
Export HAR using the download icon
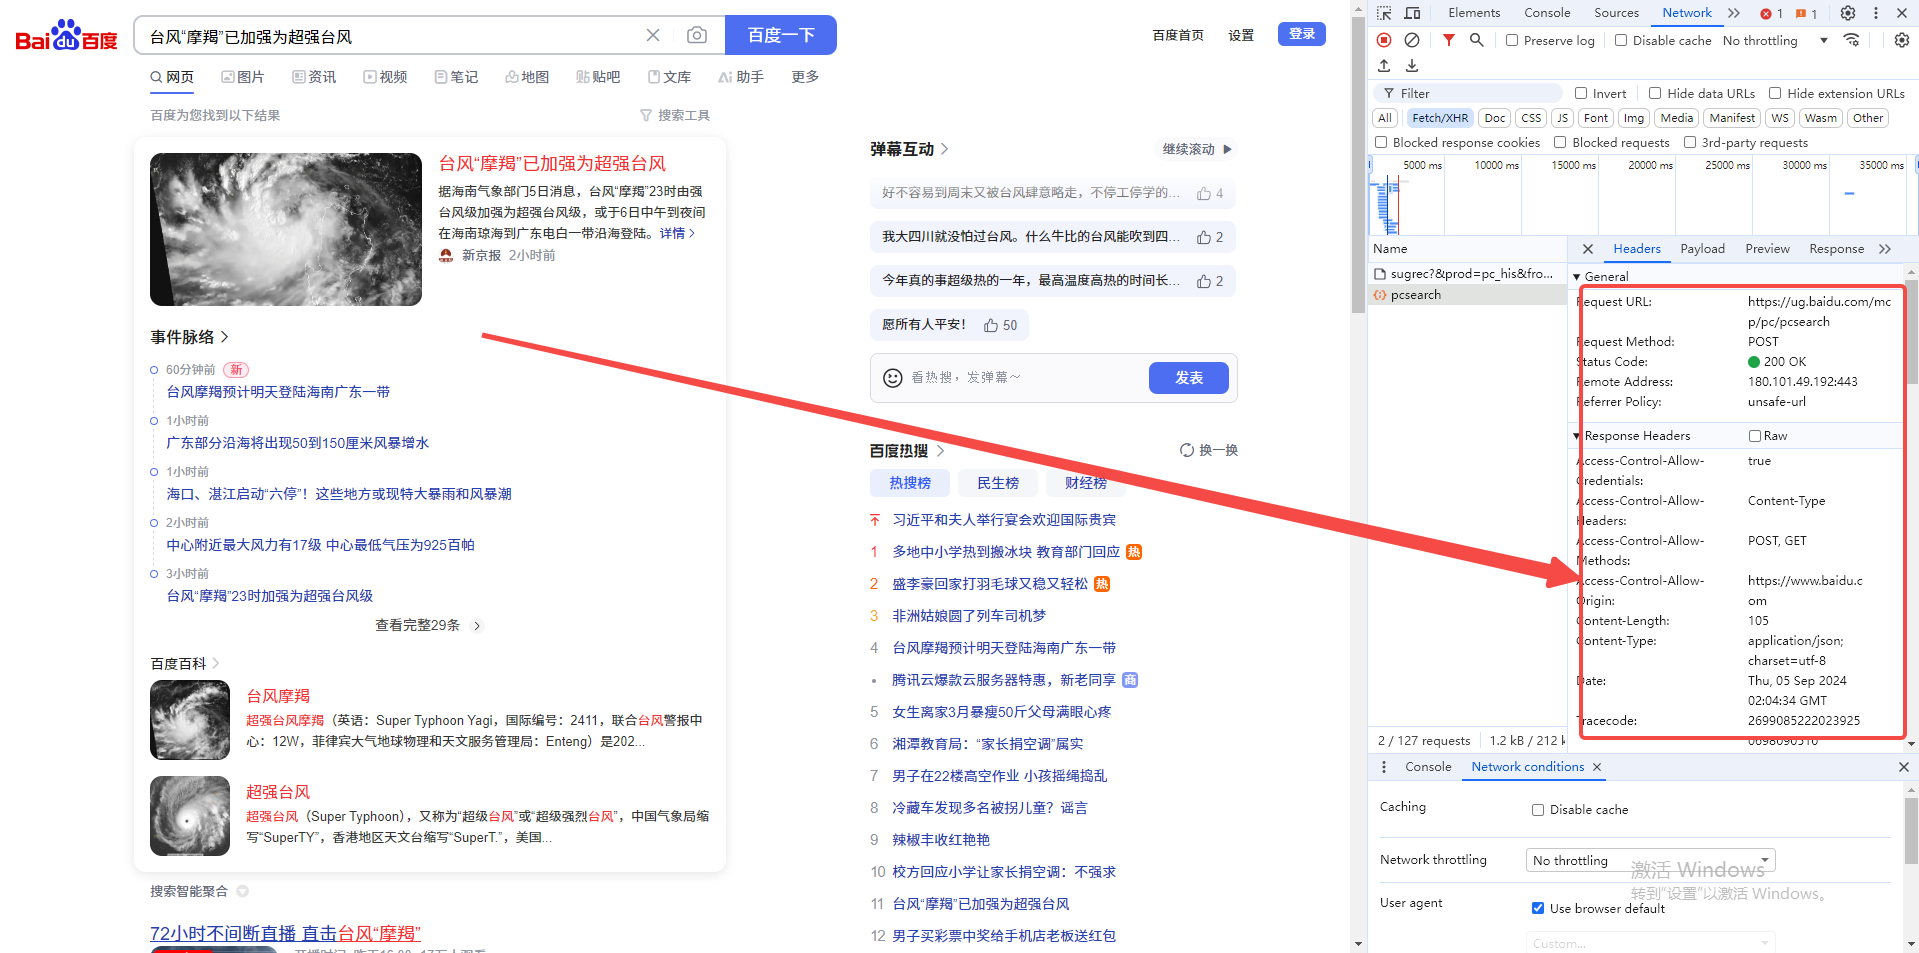click(1412, 66)
